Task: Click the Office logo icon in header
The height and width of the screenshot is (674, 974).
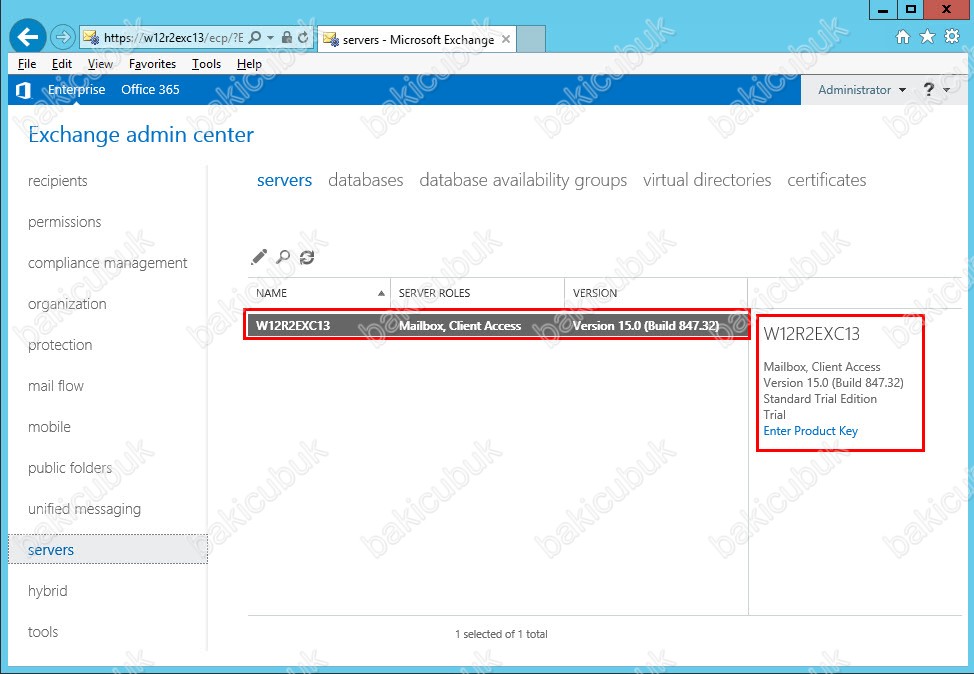Action: (23, 90)
